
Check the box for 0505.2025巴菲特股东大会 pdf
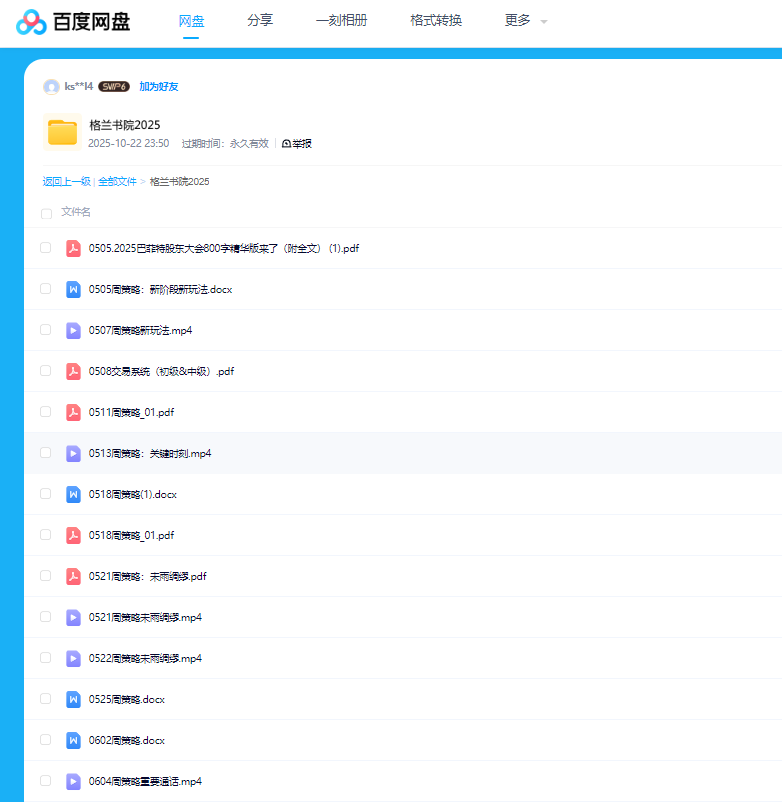tap(46, 248)
